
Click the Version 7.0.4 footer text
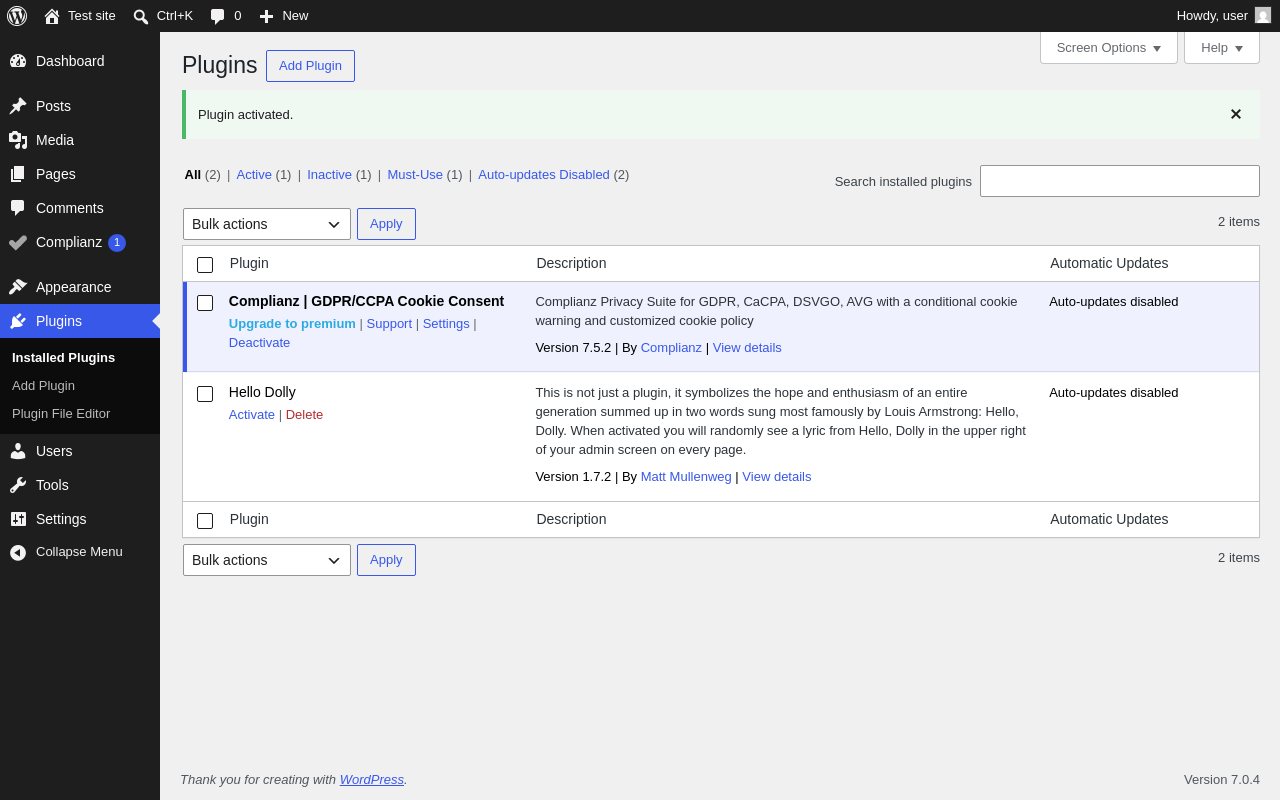(1222, 779)
